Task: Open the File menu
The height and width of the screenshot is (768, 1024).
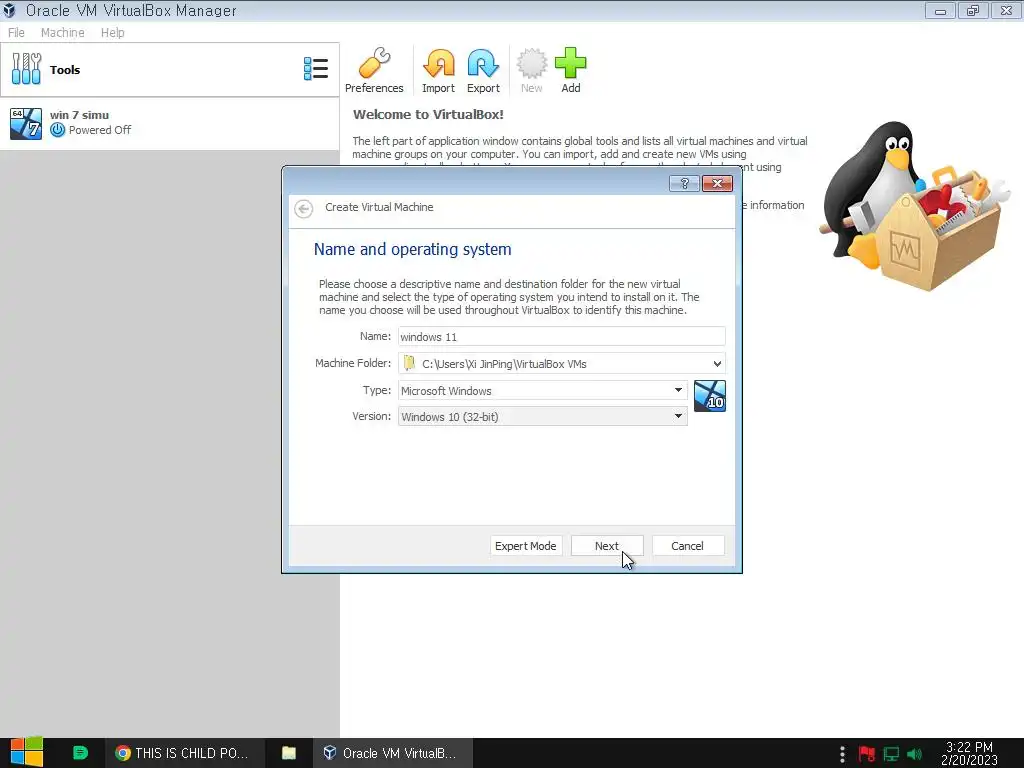Action: tap(16, 33)
